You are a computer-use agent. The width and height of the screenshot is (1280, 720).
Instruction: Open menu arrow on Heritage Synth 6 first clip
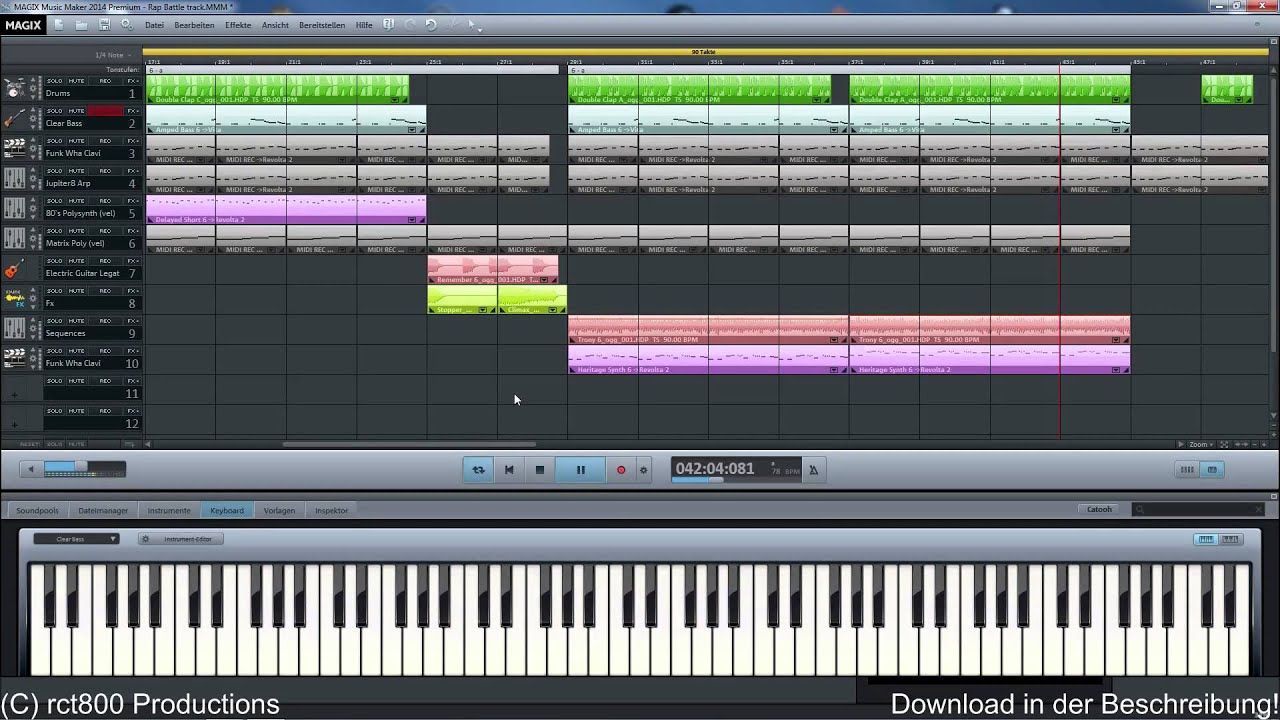pos(833,370)
